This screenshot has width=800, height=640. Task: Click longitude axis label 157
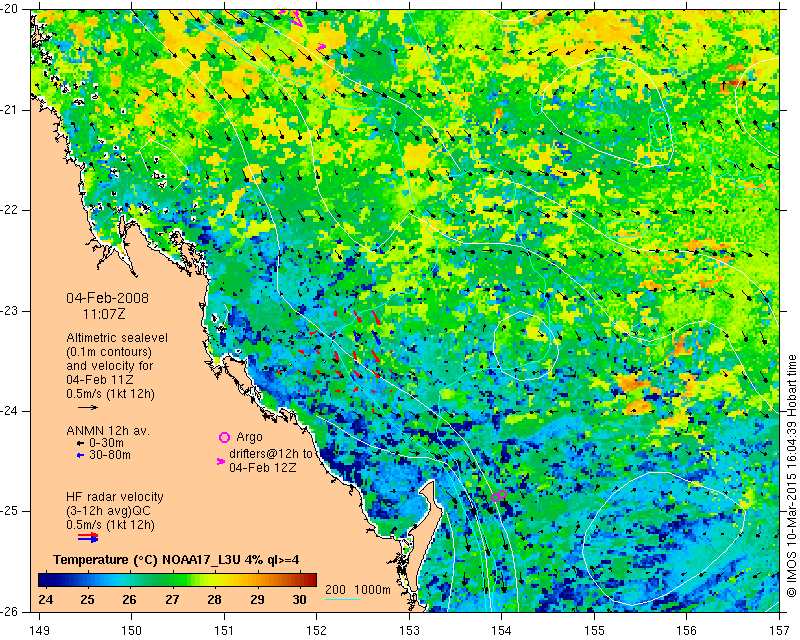780,631
